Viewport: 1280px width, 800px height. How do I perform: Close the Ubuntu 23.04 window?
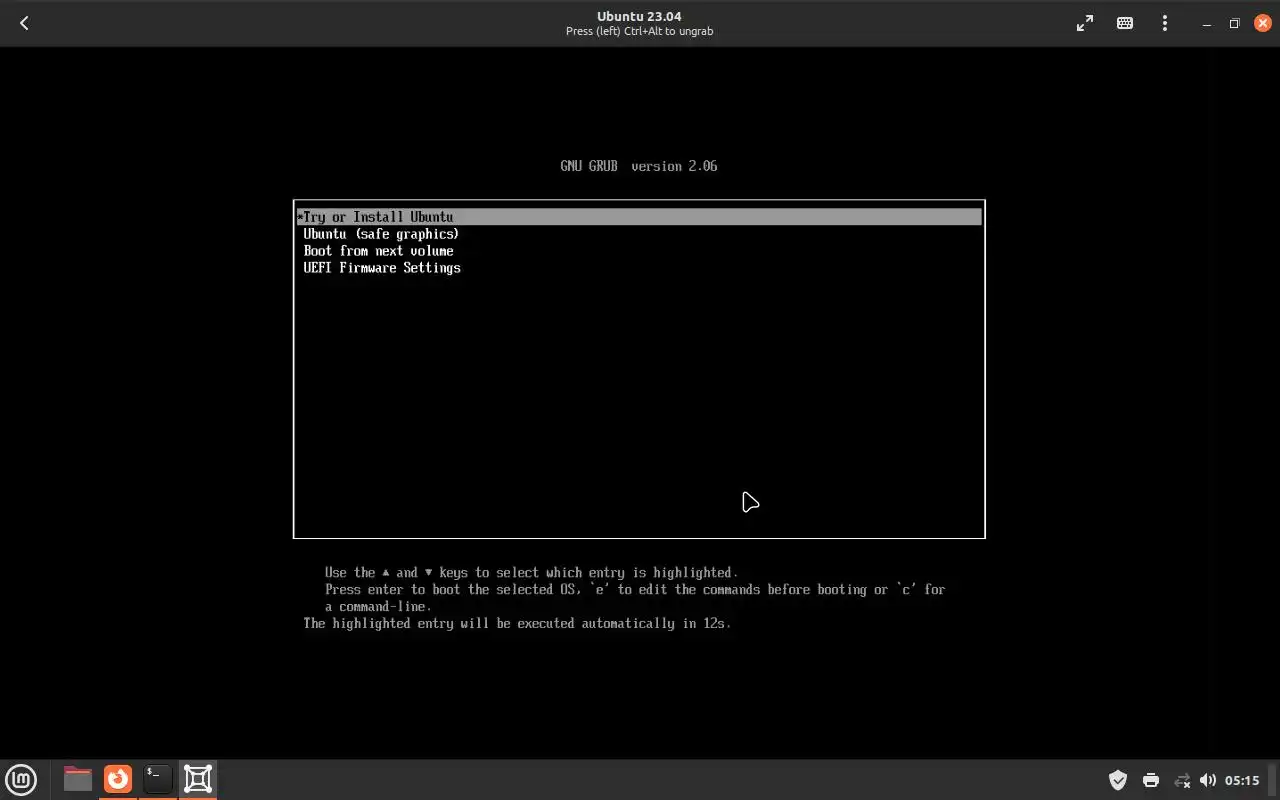(x=1262, y=23)
